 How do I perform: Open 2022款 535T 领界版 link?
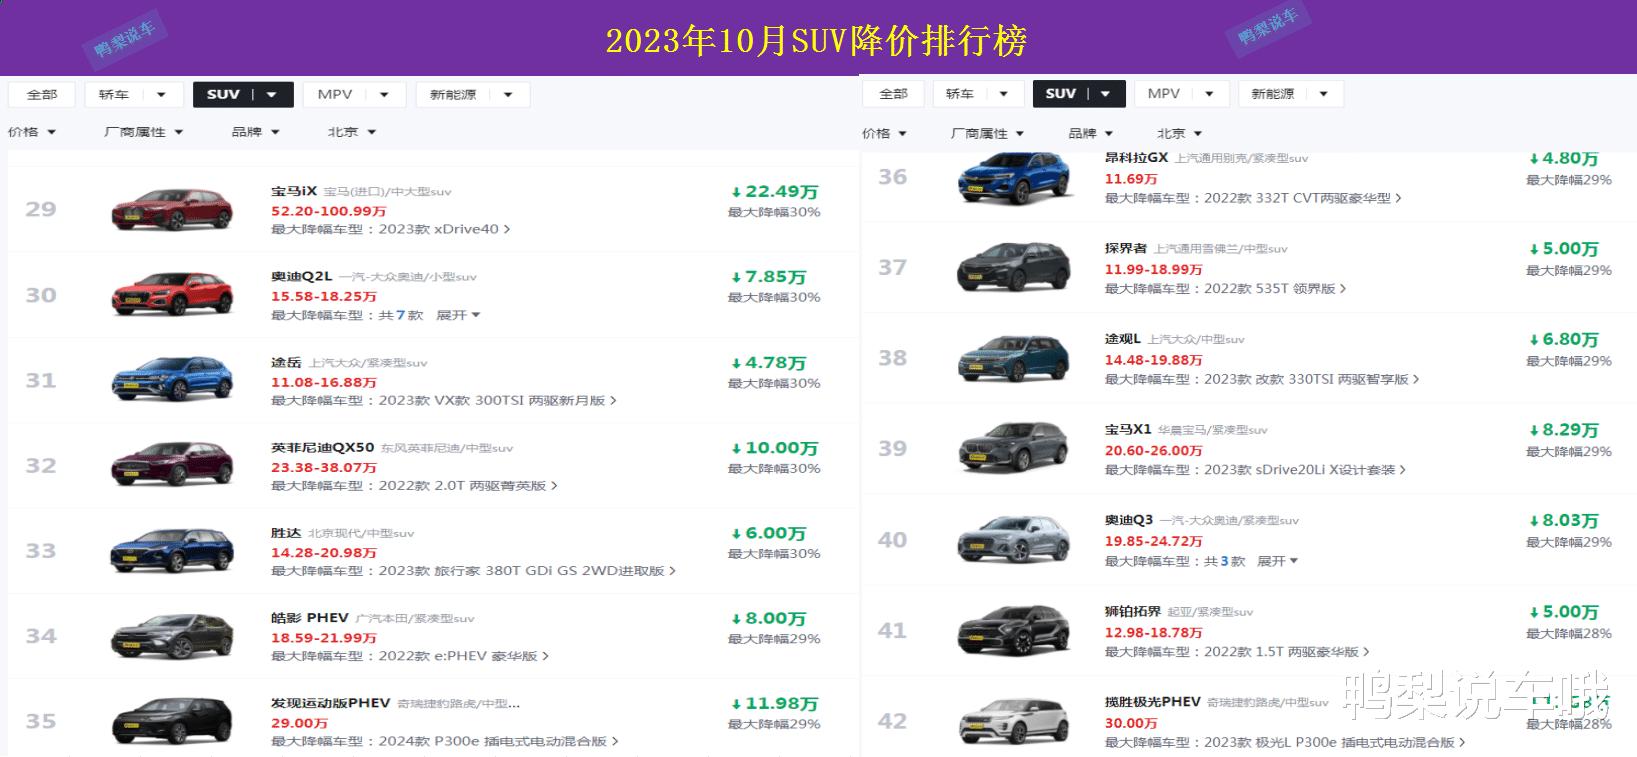coord(1275,288)
